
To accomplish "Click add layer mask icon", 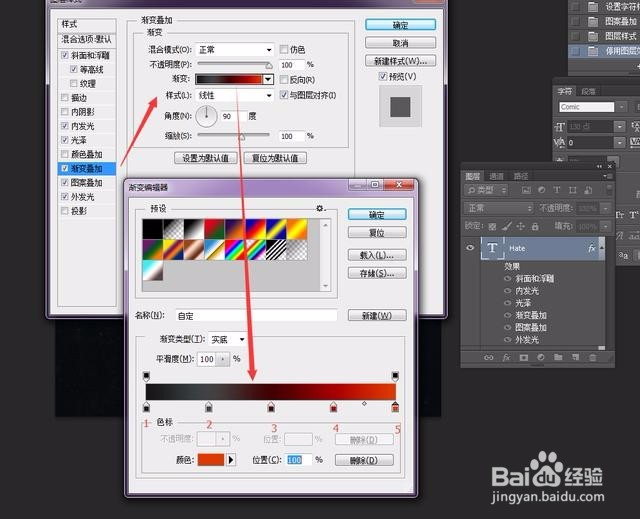I will [524, 357].
